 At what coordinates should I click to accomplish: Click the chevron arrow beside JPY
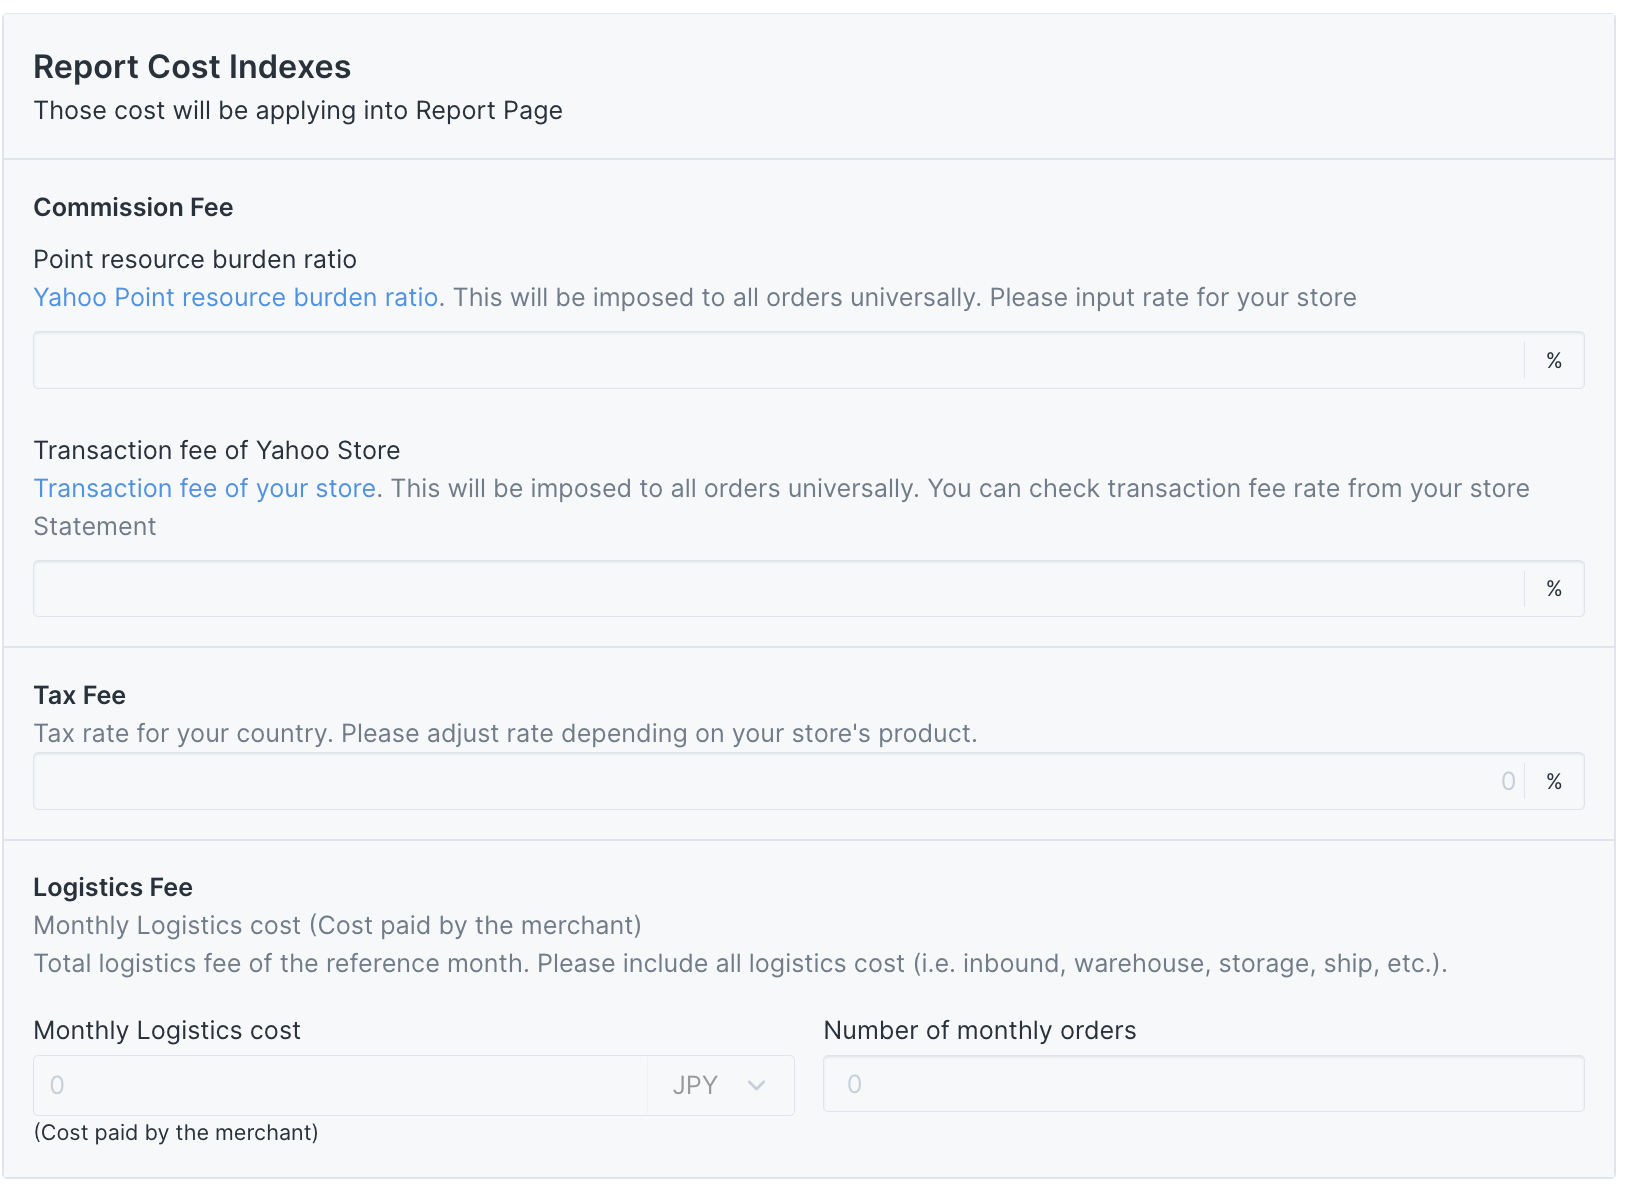tap(757, 1086)
